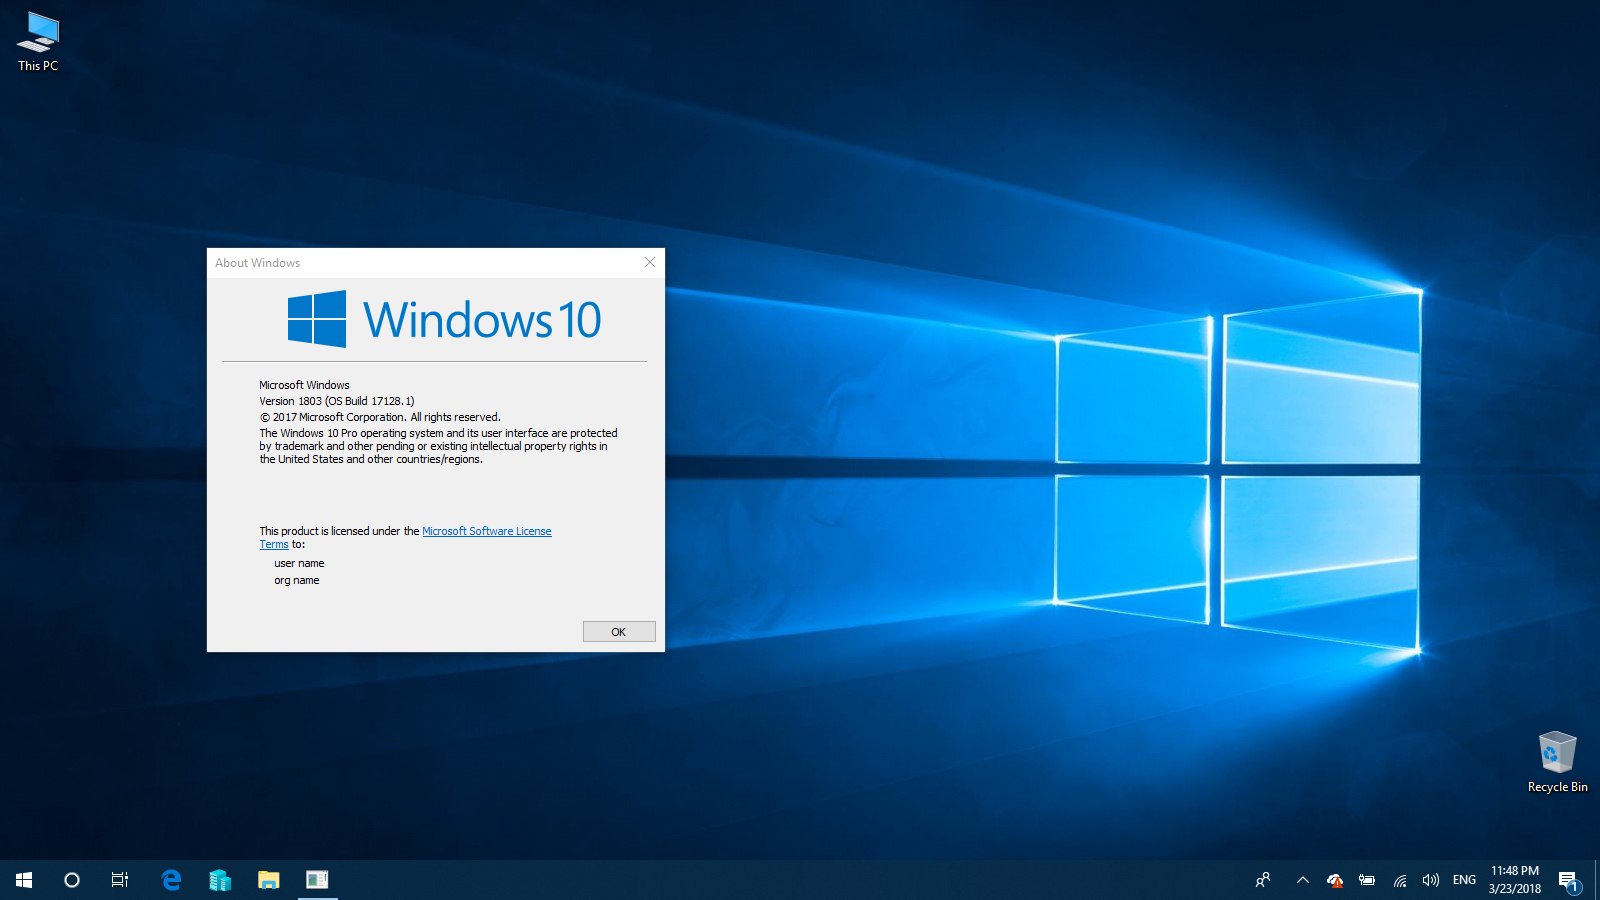
Task: Open the clock and calendar flyout
Action: (x=1514, y=880)
